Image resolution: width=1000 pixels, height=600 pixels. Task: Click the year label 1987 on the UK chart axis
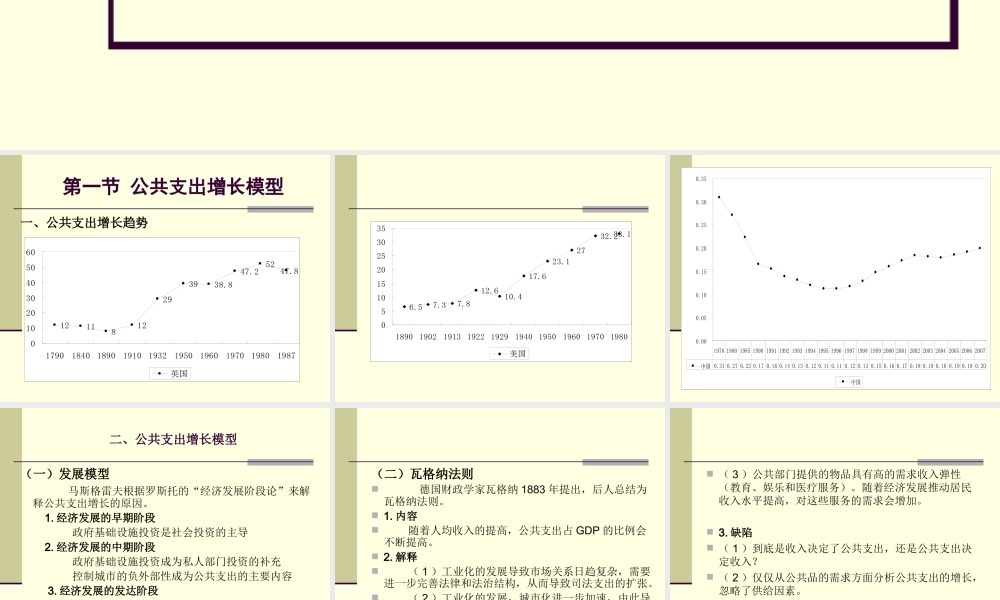[x=288, y=353]
